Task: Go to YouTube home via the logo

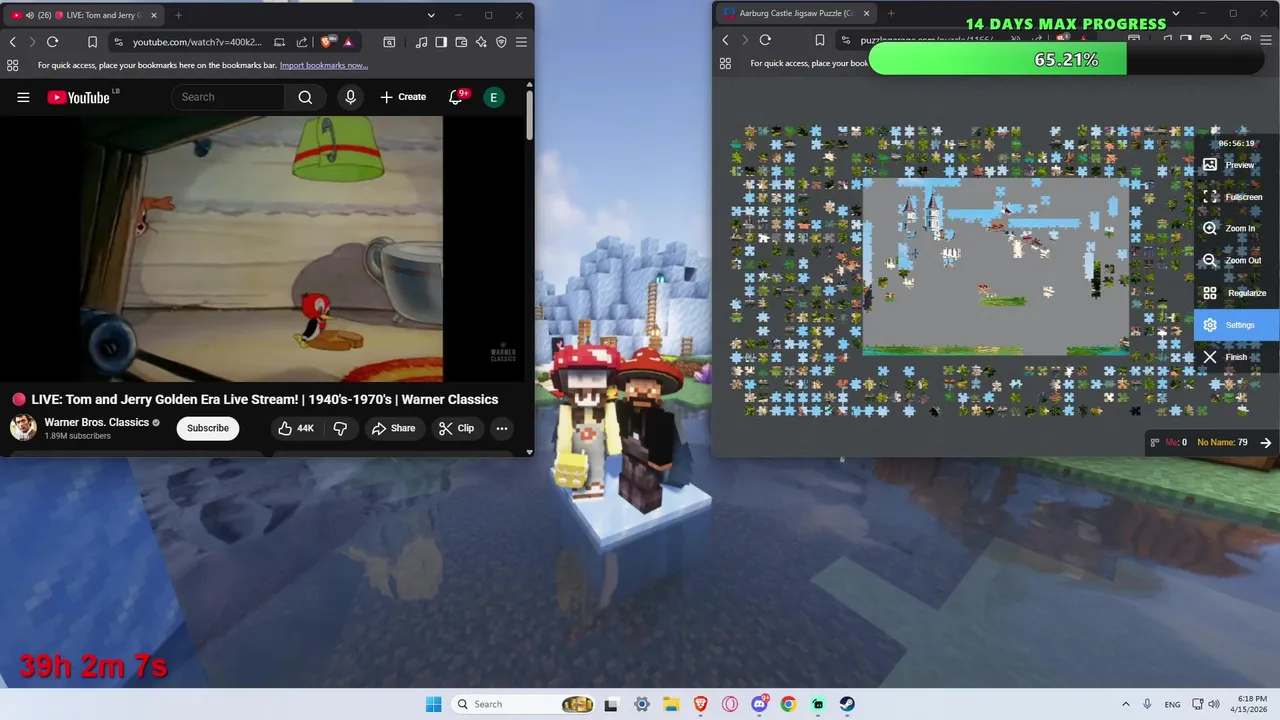Action: coord(78,97)
